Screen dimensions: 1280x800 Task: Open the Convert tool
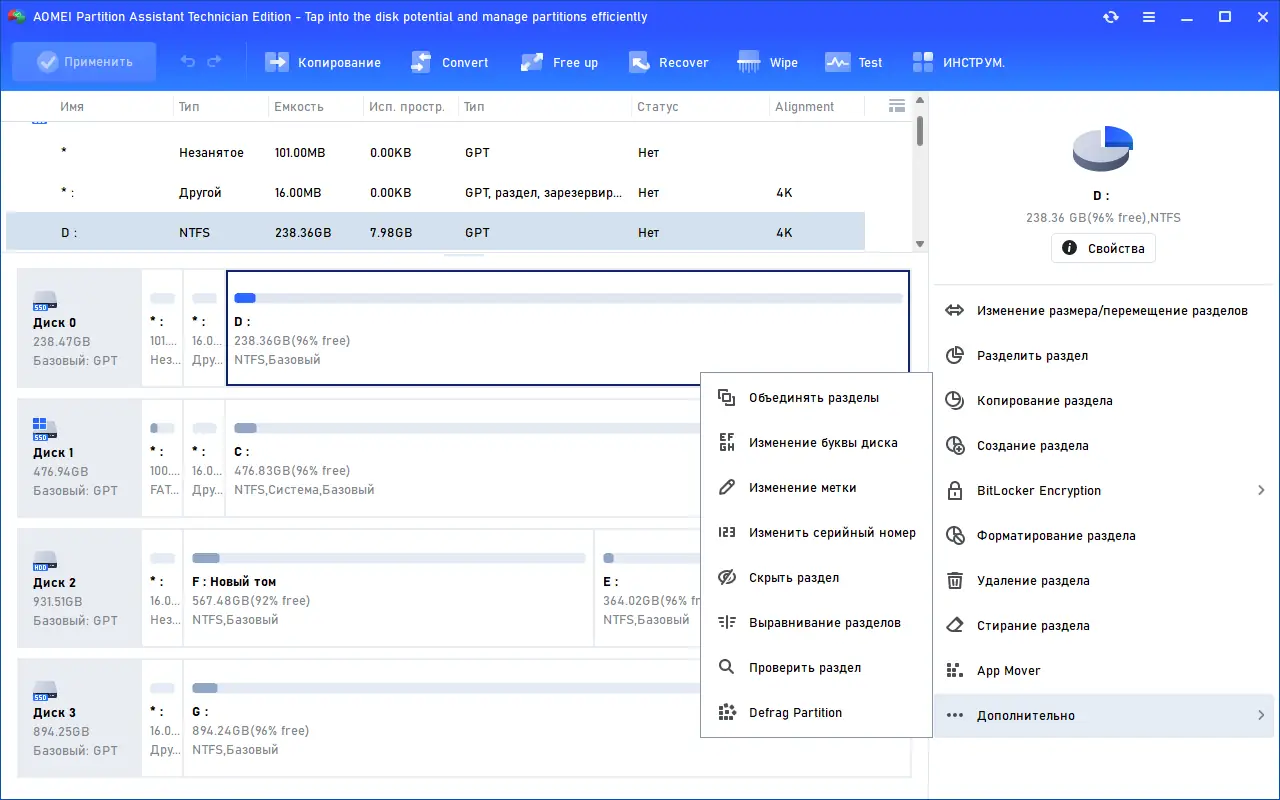pos(449,62)
